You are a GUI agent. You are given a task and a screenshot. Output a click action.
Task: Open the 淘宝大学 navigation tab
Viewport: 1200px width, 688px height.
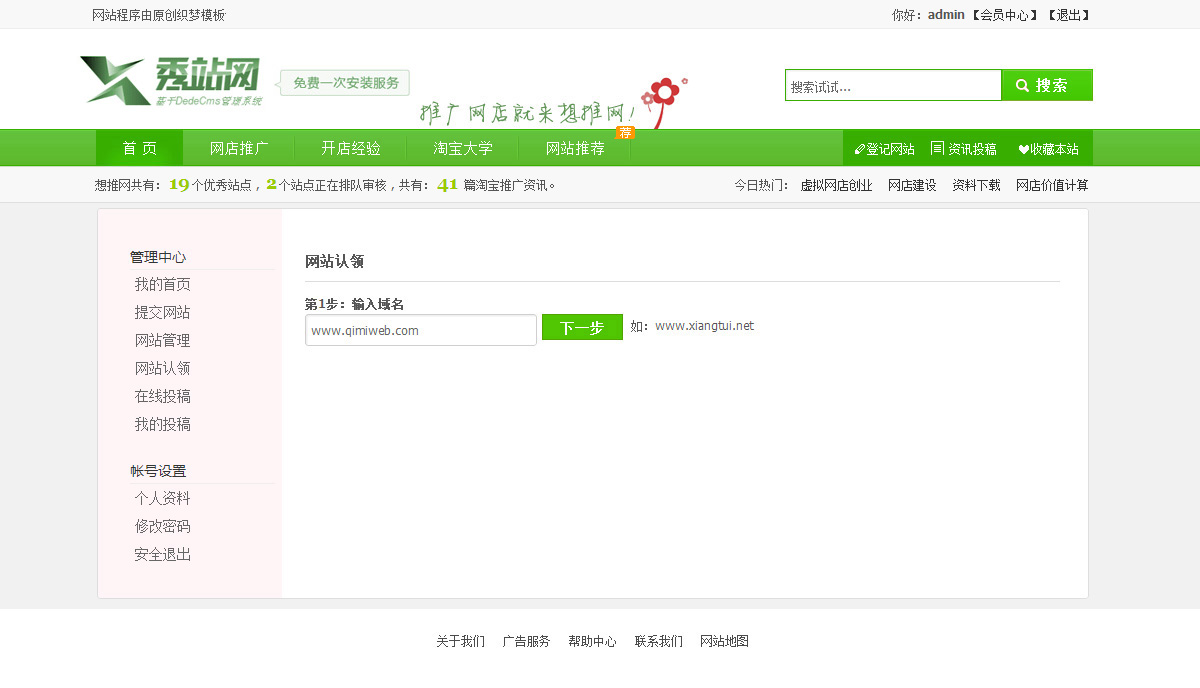pos(463,148)
